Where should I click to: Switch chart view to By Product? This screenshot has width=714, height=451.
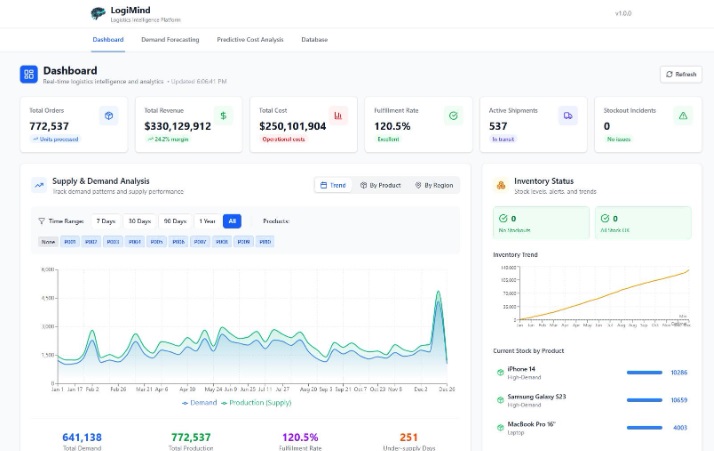click(381, 185)
